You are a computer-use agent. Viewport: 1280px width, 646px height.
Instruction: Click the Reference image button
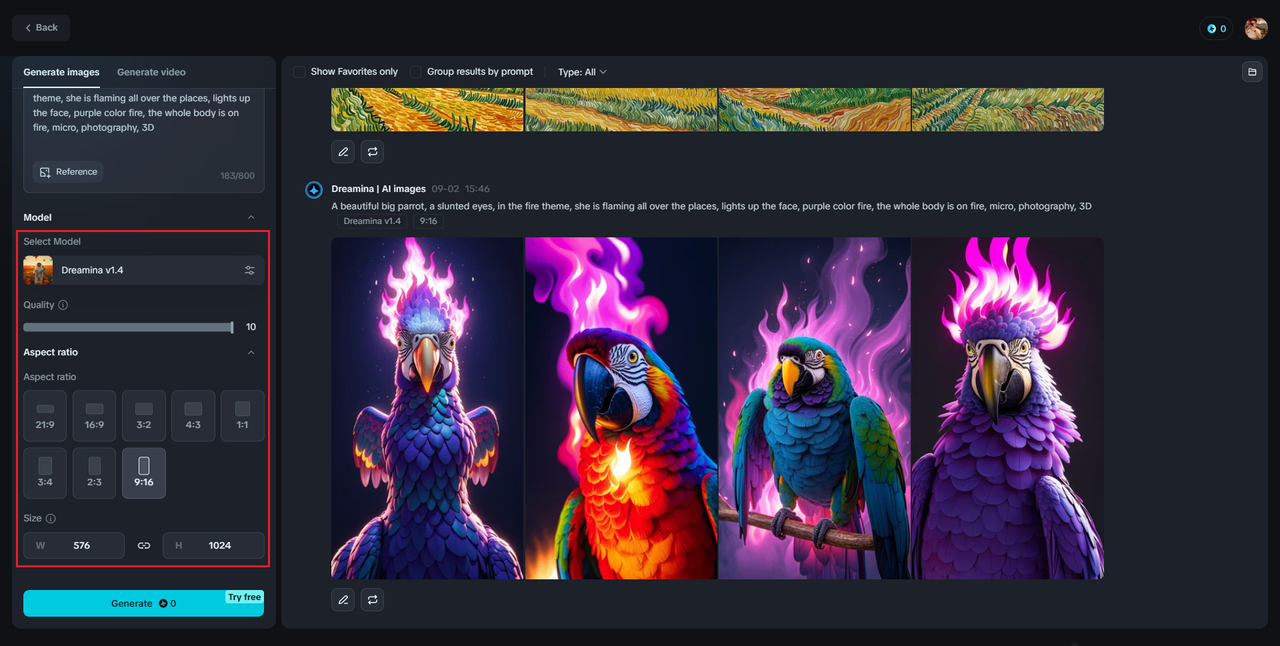click(68, 172)
